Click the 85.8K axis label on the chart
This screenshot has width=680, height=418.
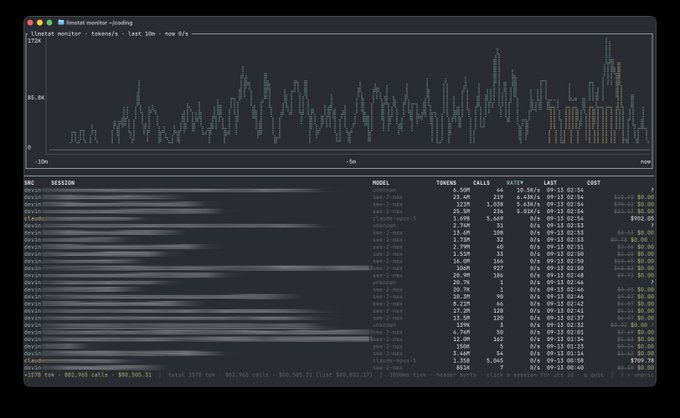pos(36,98)
